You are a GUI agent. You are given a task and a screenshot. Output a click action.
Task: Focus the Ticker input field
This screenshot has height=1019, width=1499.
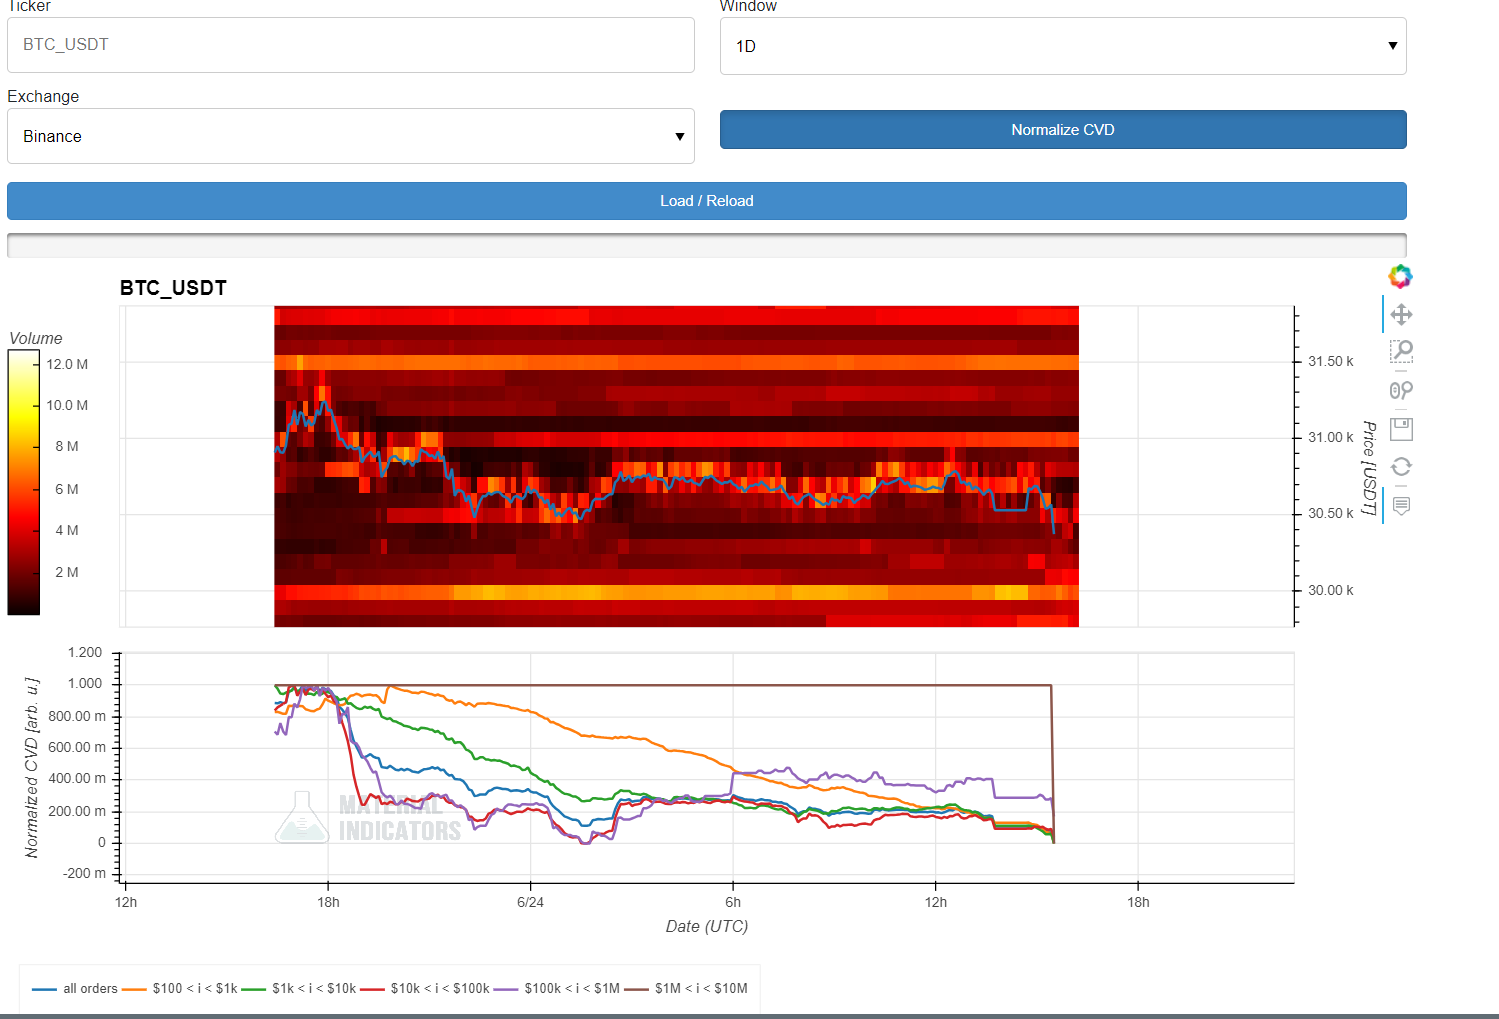pyautogui.click(x=351, y=45)
